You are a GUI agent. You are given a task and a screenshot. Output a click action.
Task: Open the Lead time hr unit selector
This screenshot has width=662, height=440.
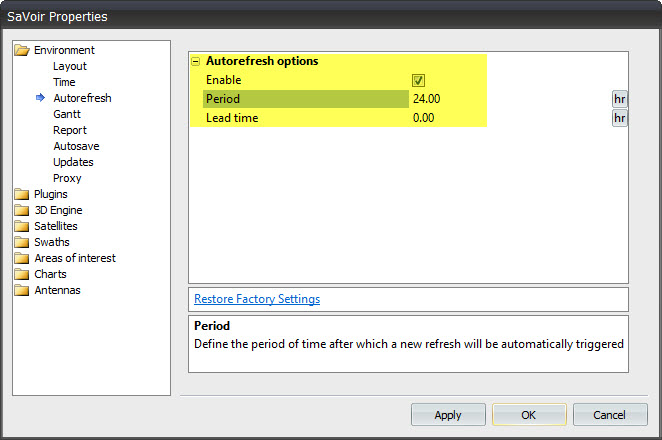620,118
